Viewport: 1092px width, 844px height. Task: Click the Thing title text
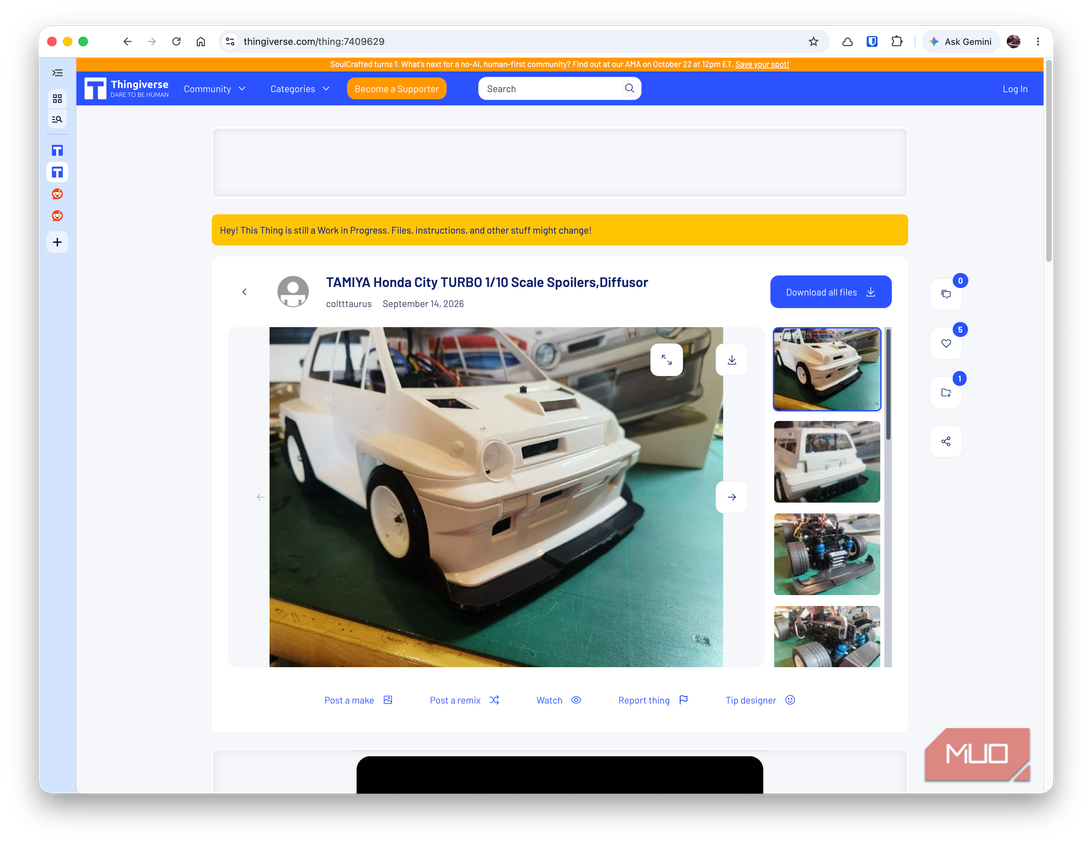pos(487,283)
